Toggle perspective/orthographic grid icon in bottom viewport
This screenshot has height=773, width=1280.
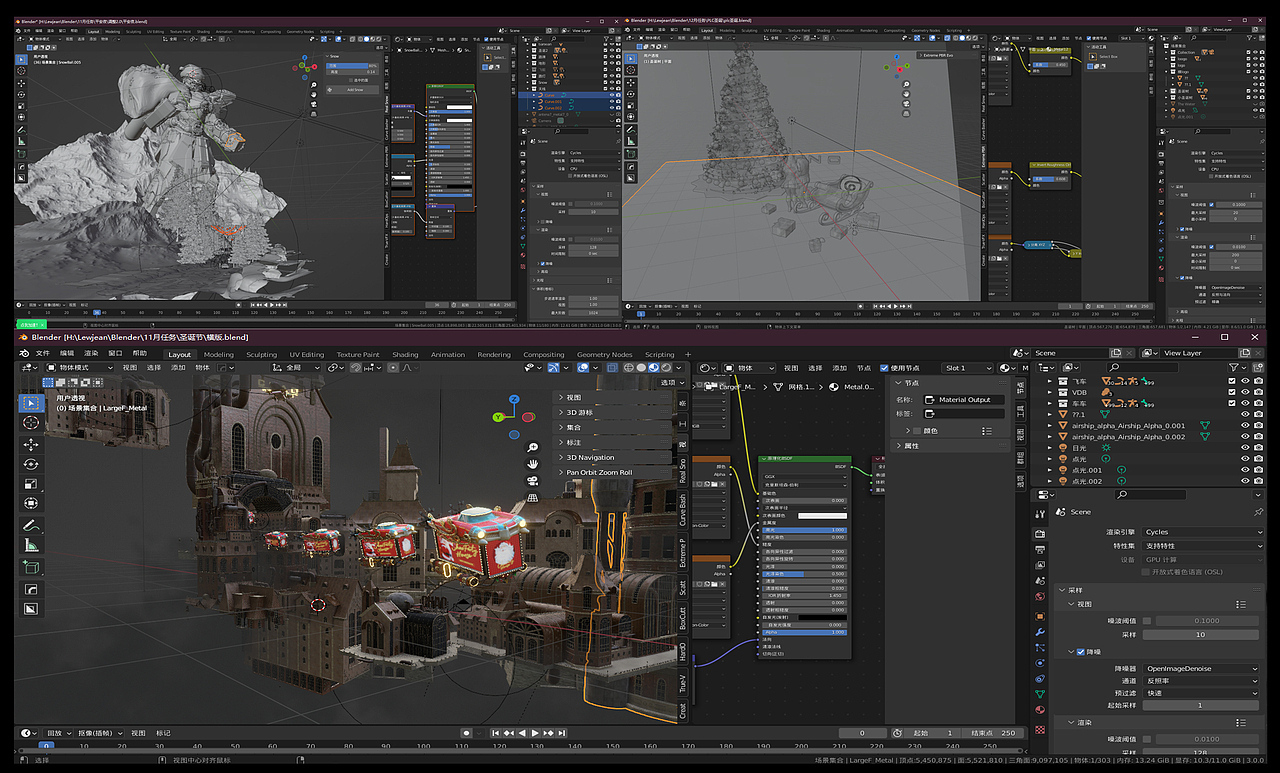[534, 497]
